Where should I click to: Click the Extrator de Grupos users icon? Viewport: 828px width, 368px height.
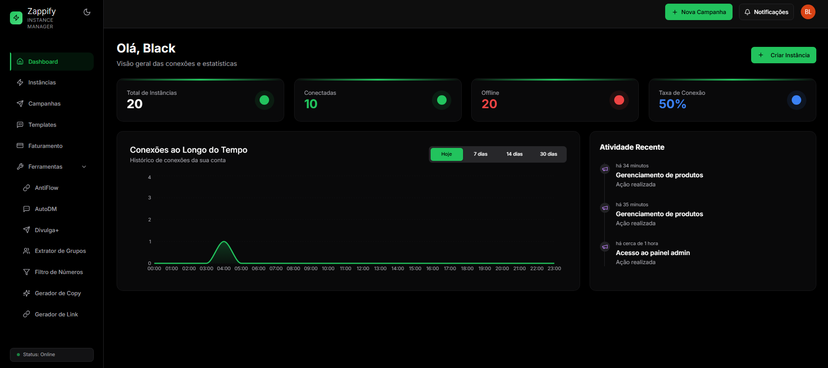coord(26,251)
